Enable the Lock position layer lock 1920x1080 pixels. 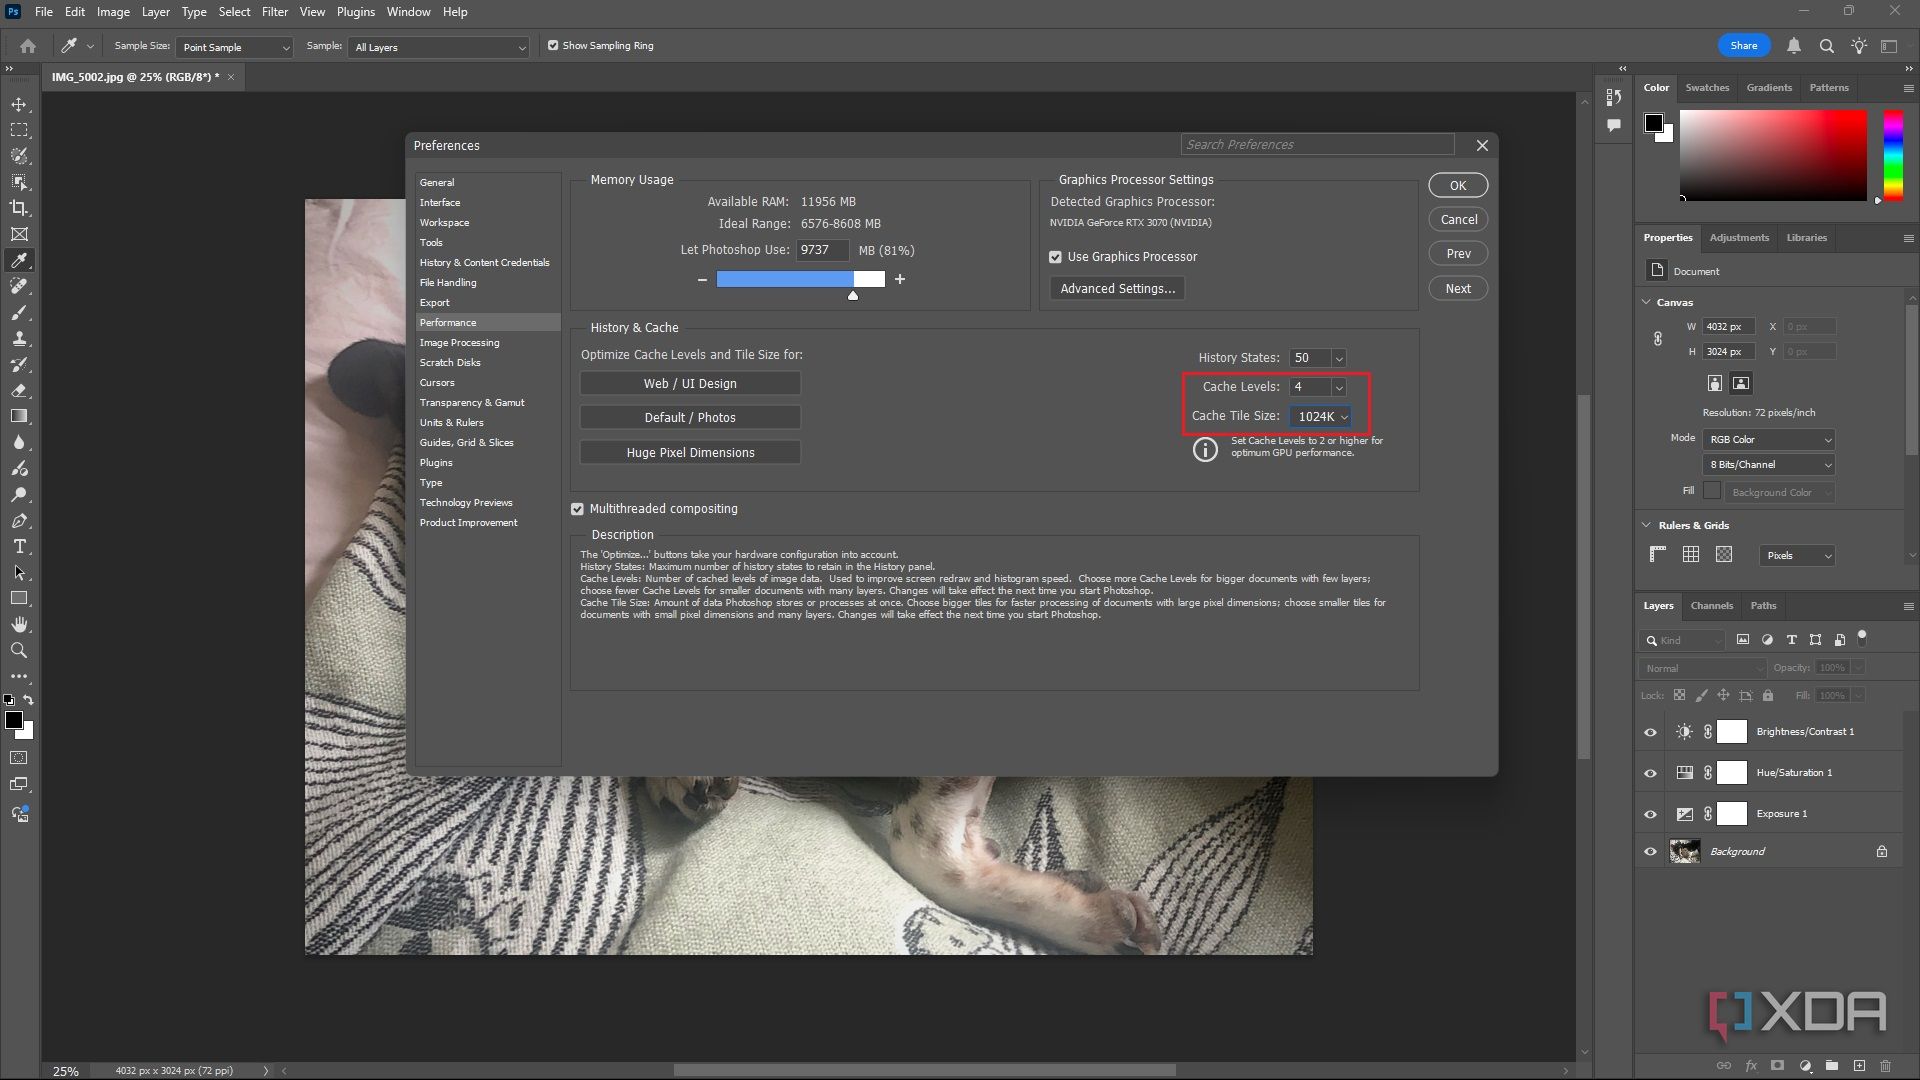(1723, 695)
